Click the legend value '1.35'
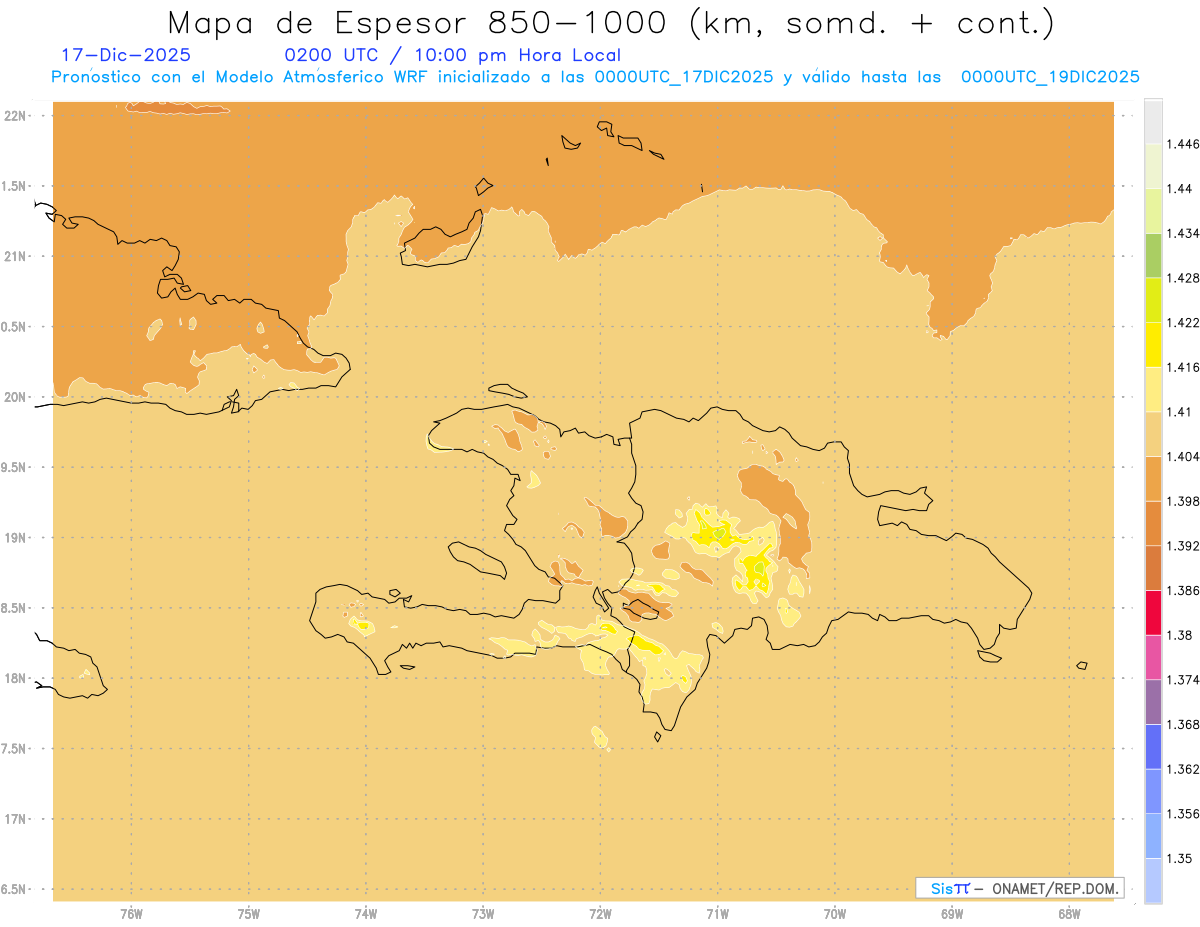 1180,858
